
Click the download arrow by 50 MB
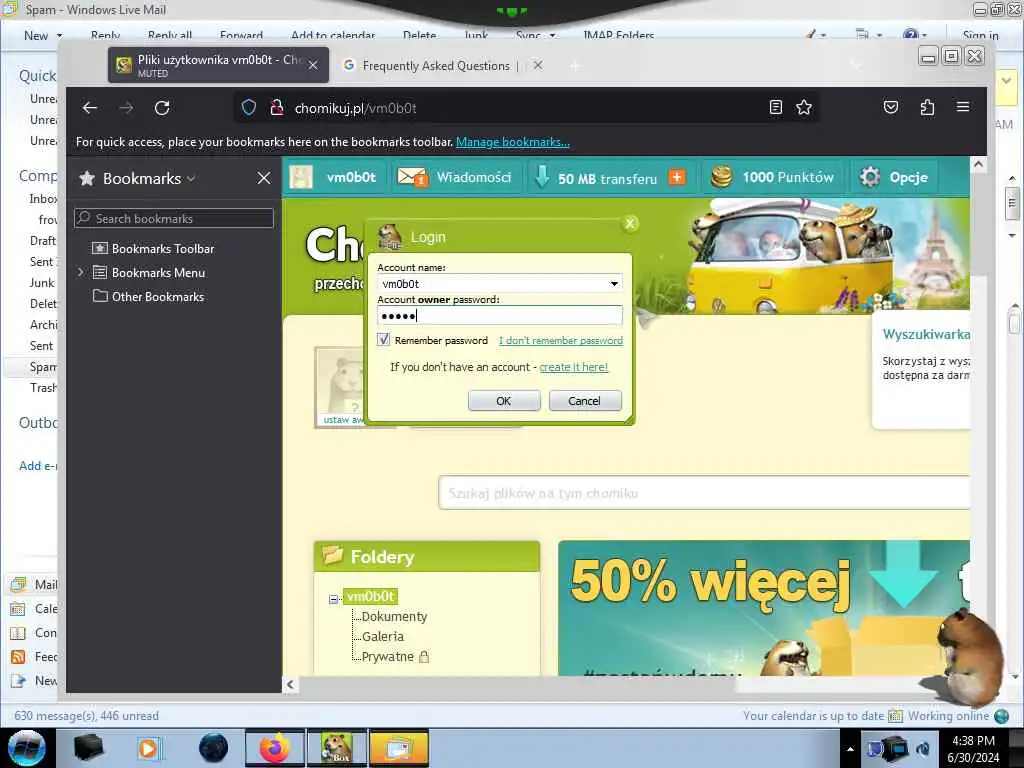pyautogui.click(x=541, y=177)
